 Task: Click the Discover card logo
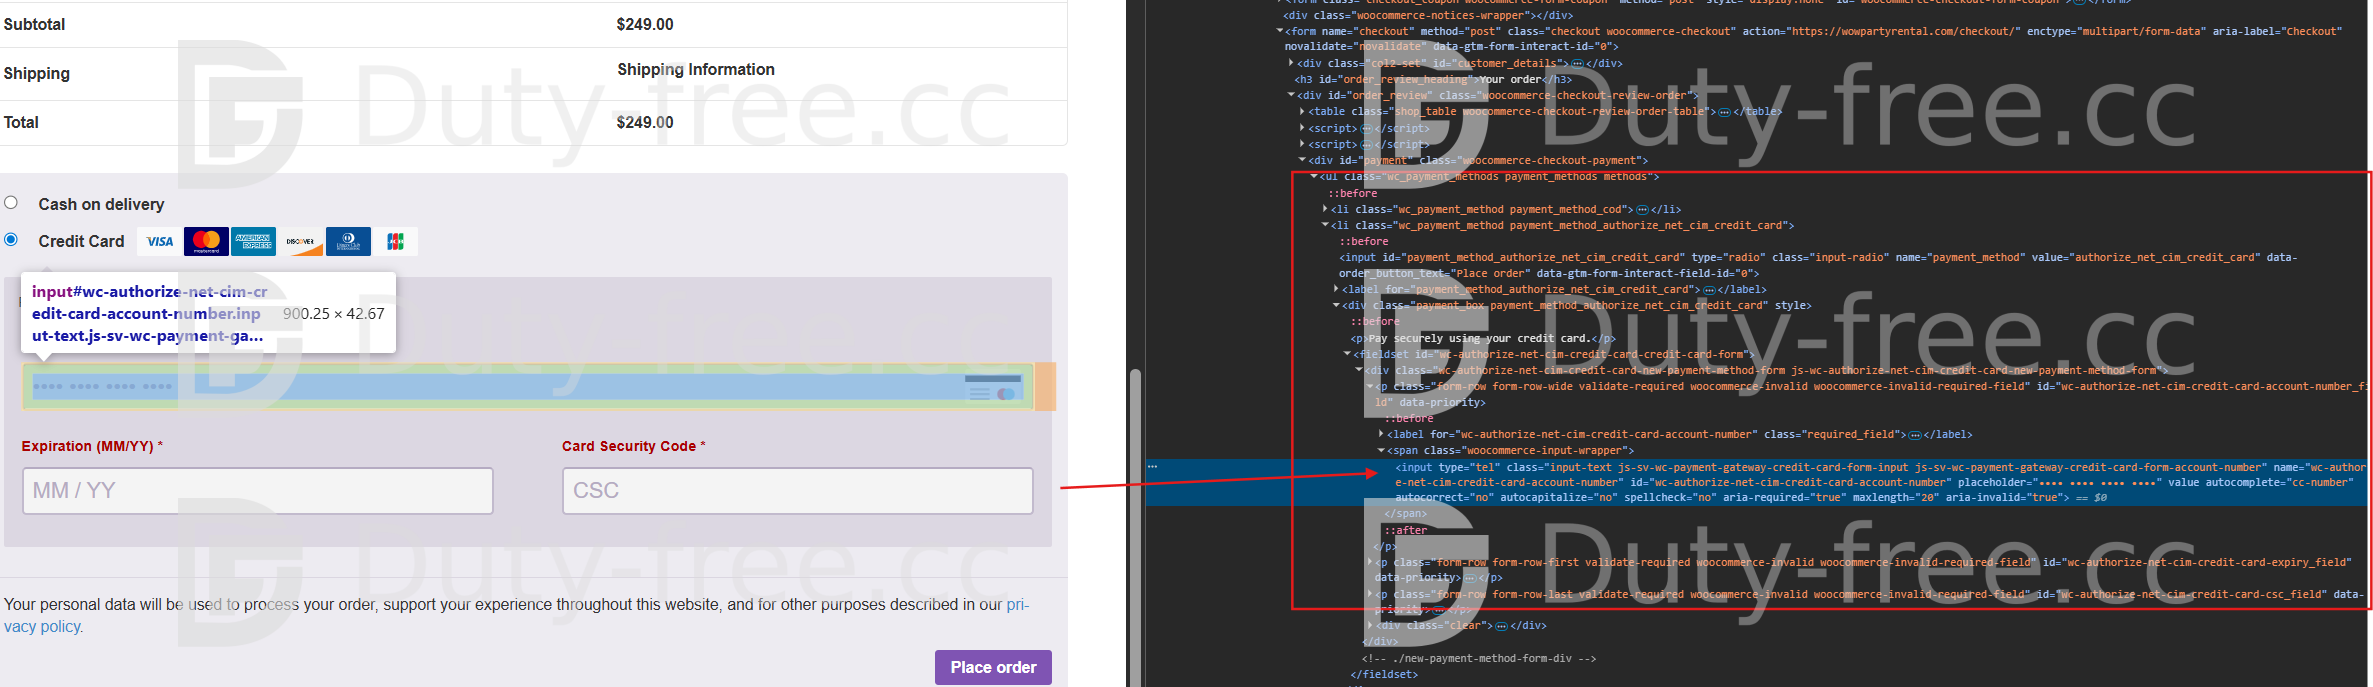point(300,242)
